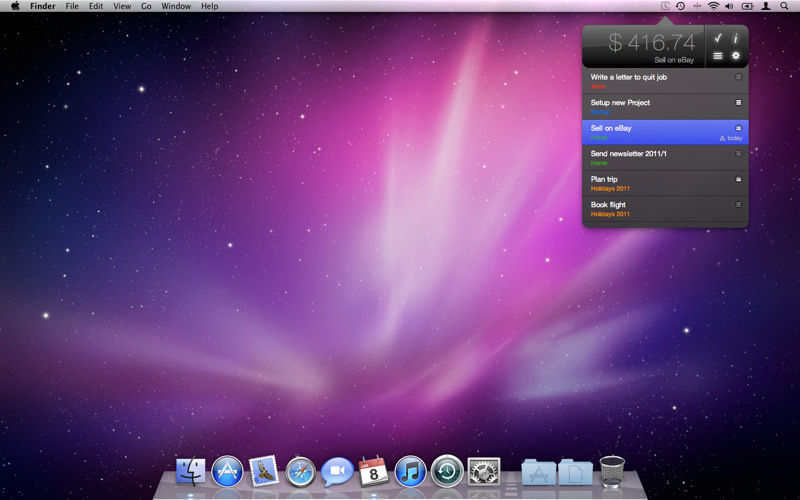Screen dimensions: 800x500
Task: Click the volume speaker icon in menu bar
Action: pos(729,6)
